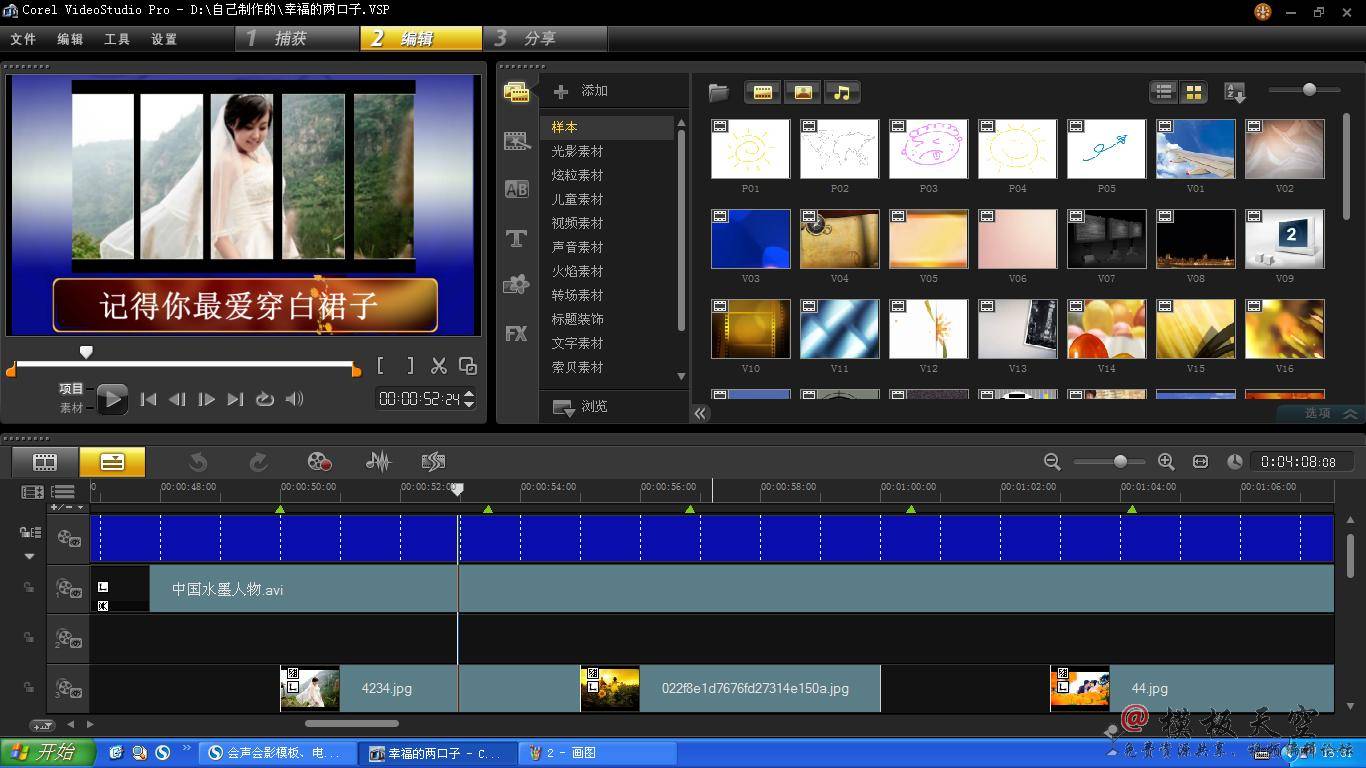Open the Filter FX library
This screenshot has width=1366, height=768.
point(516,334)
